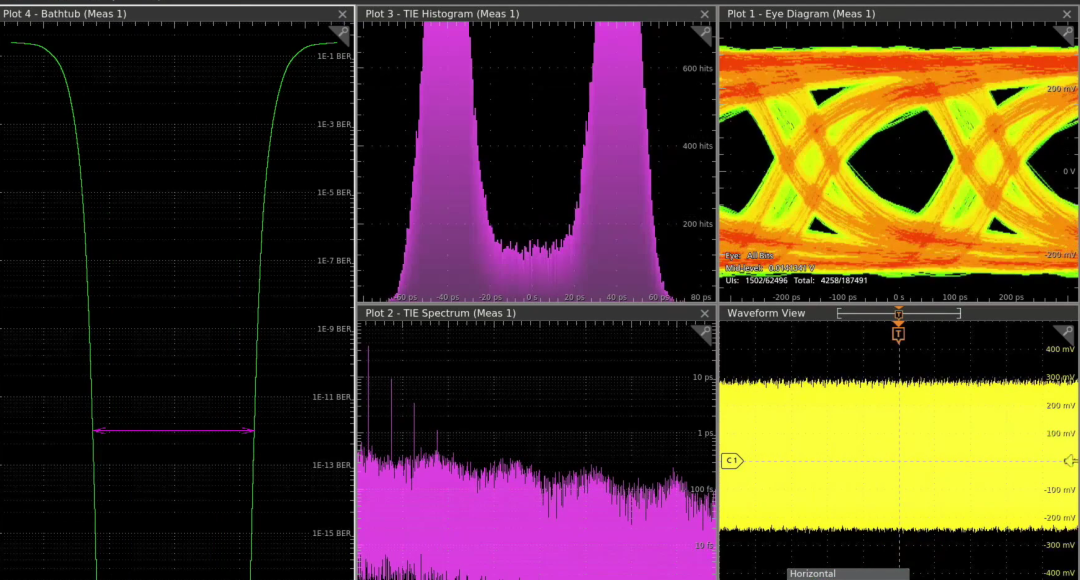Select the magenta eye-width arrow in Bathtub plot

click(x=174, y=431)
